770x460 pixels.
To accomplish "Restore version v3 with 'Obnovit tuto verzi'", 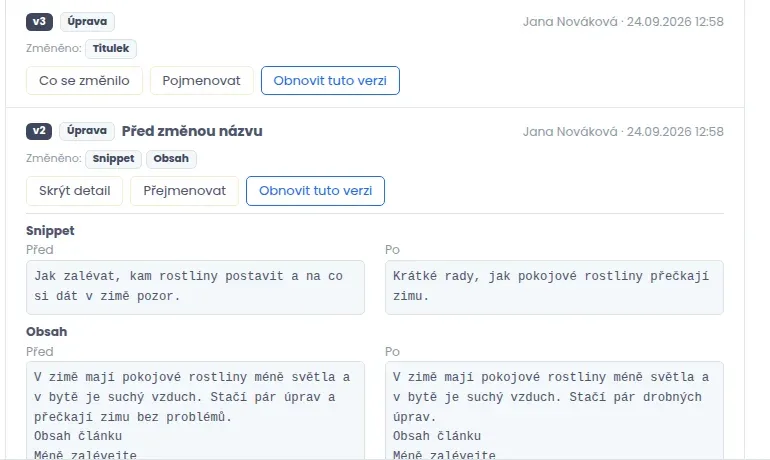I will point(330,81).
